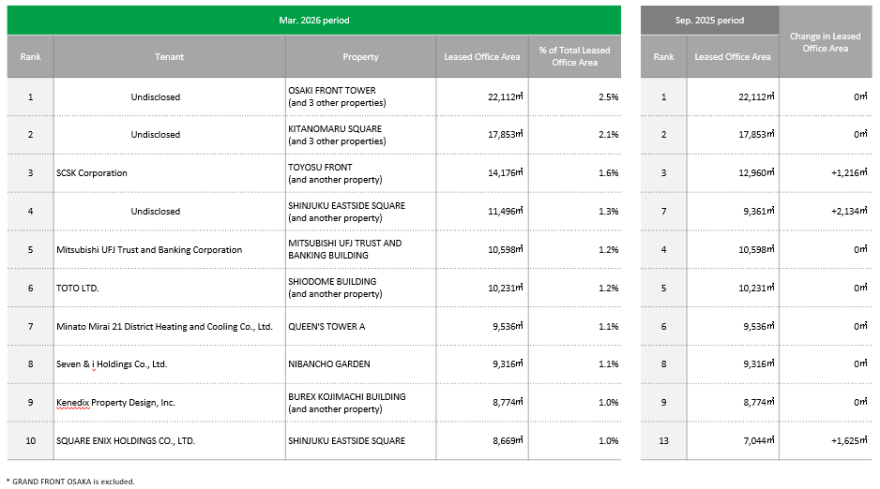
Task: Select the '1.6%' percentage value
Action: point(608,173)
